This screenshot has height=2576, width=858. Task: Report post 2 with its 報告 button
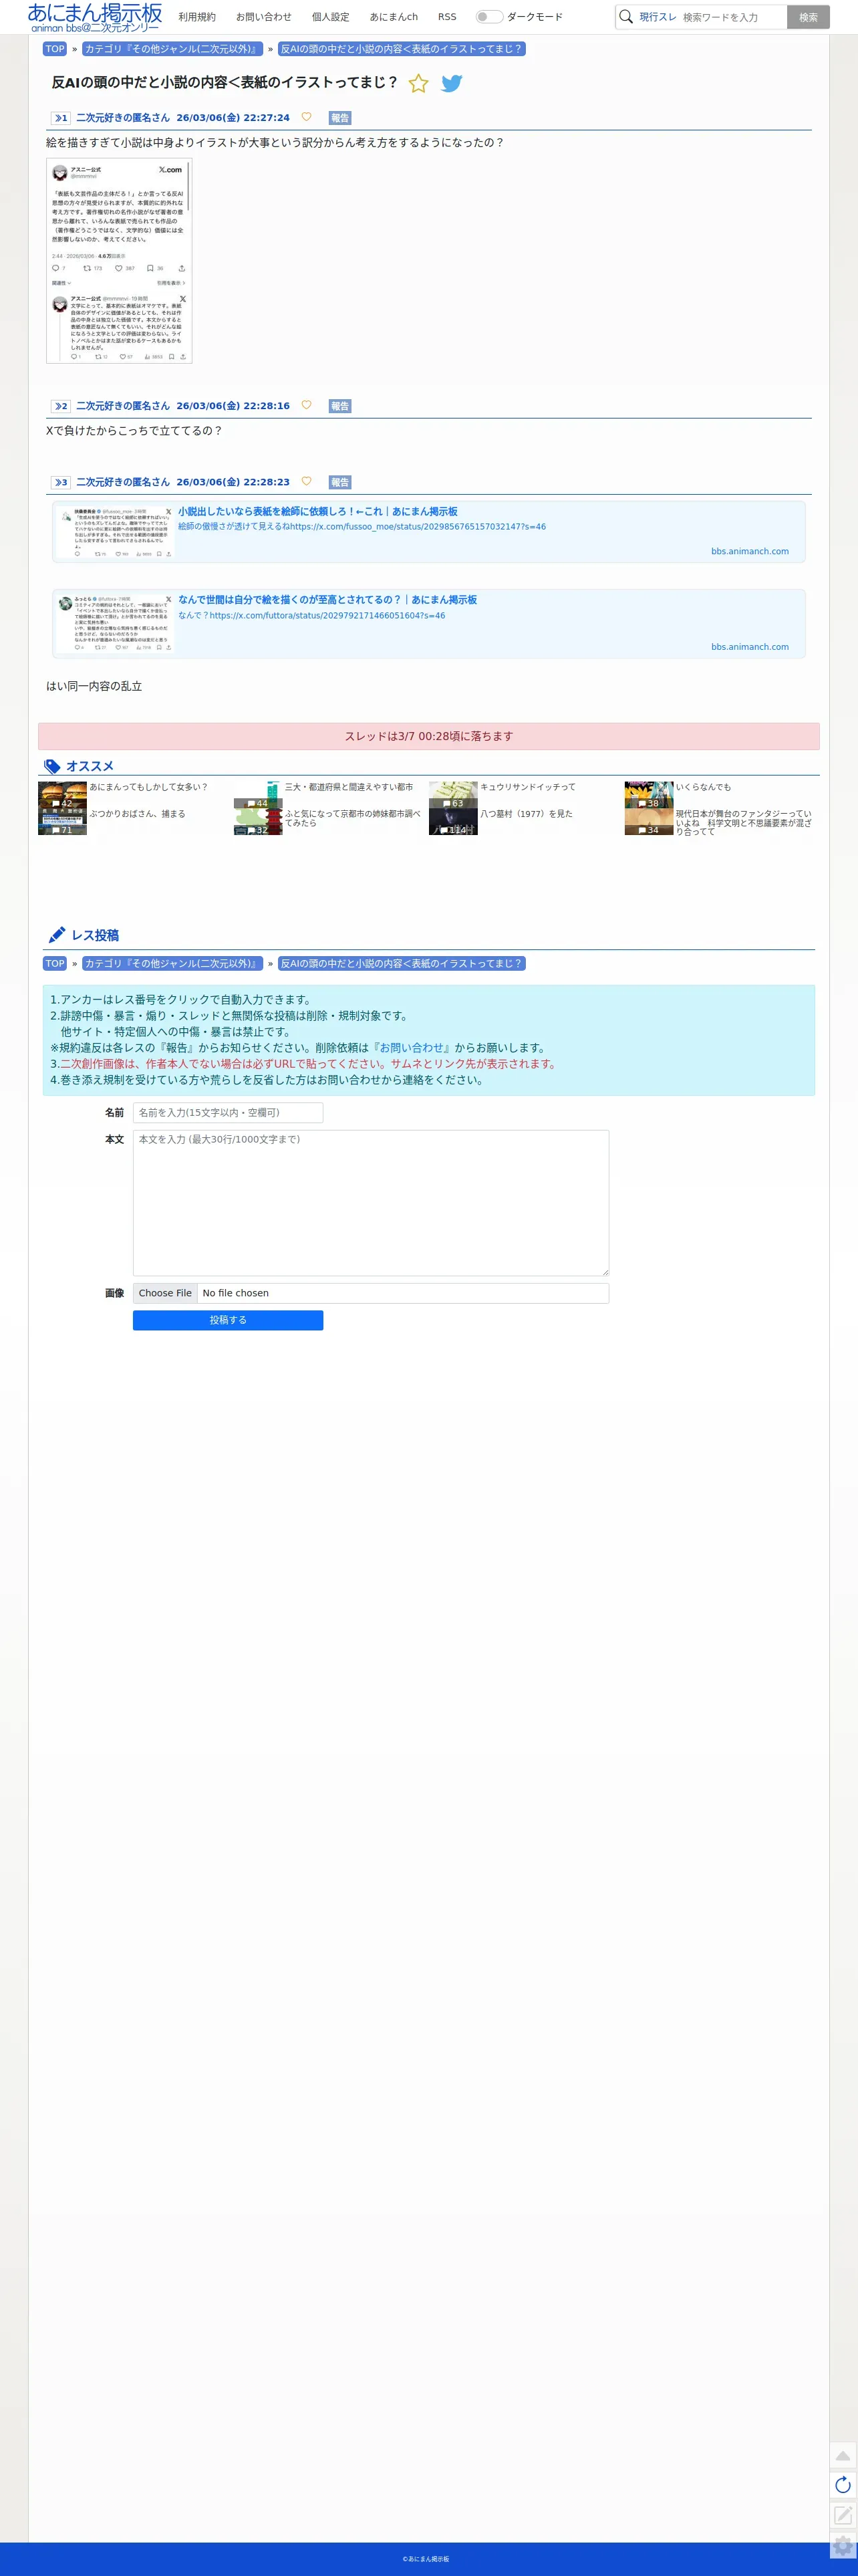pos(340,406)
